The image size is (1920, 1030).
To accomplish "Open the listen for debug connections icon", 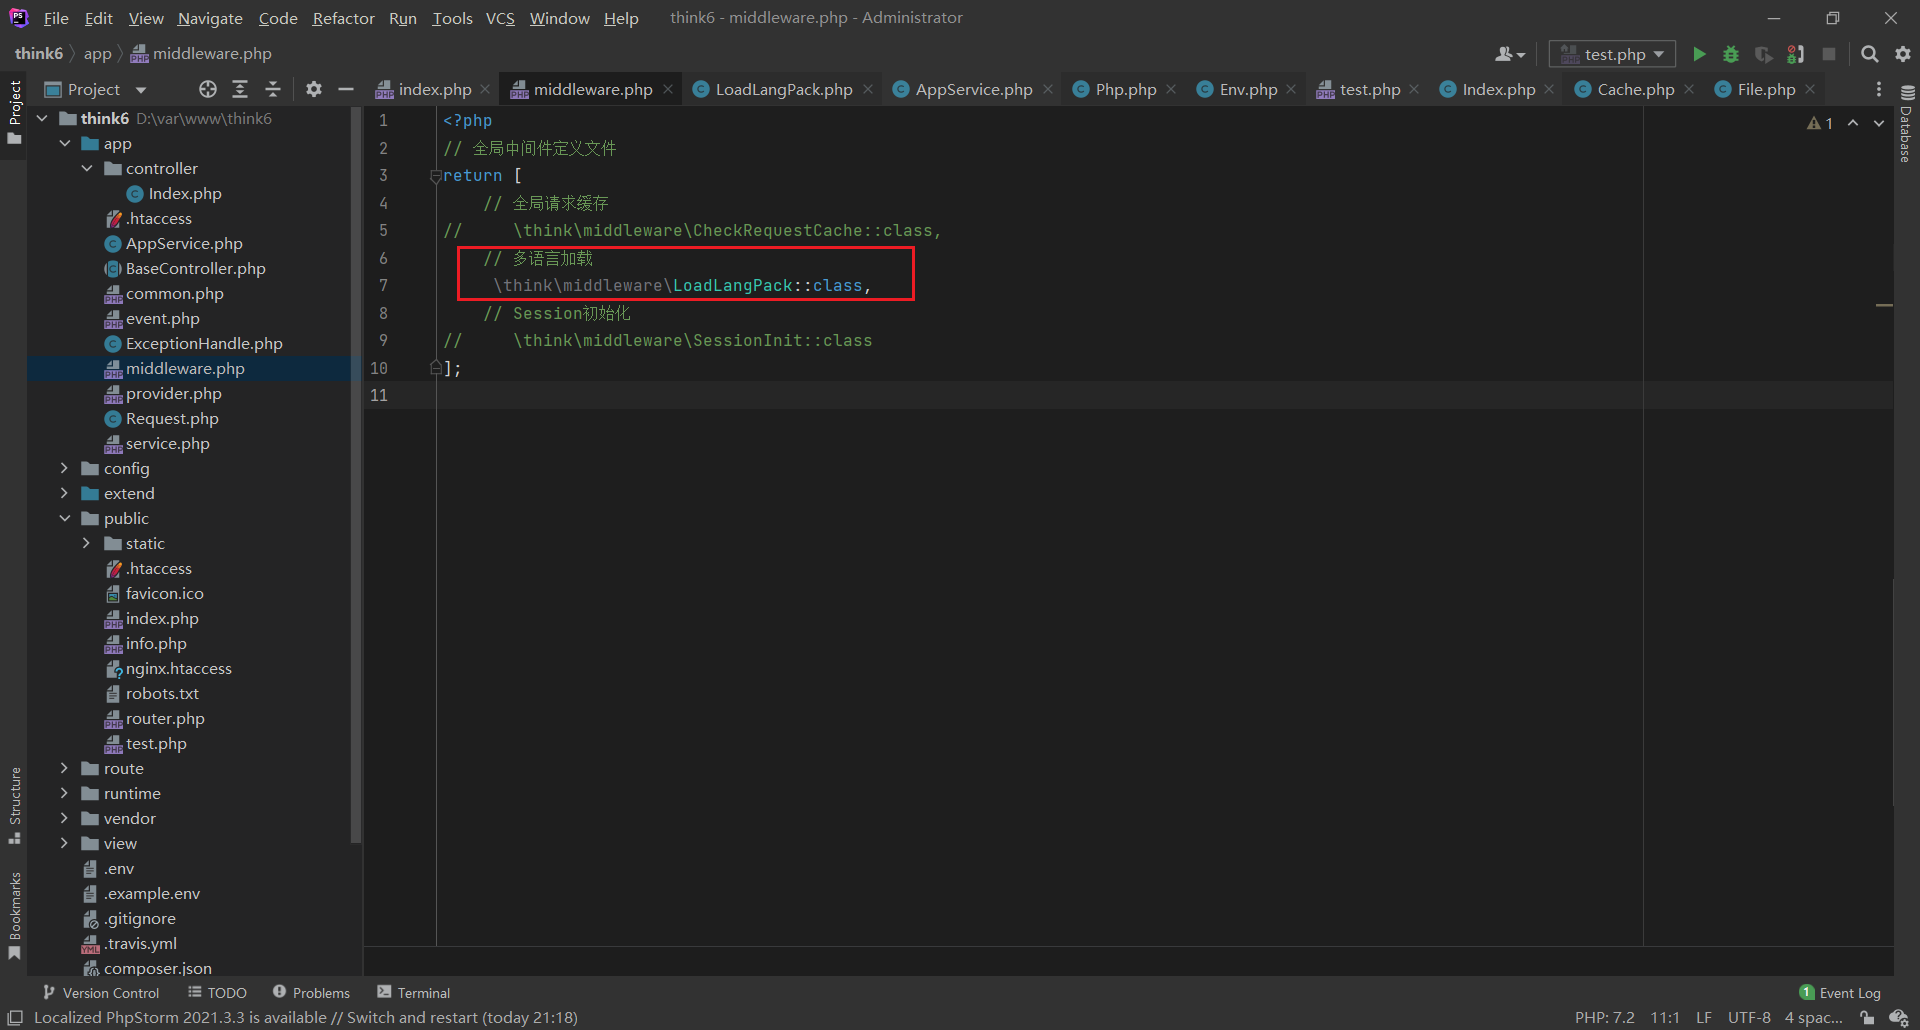I will pos(1796,54).
